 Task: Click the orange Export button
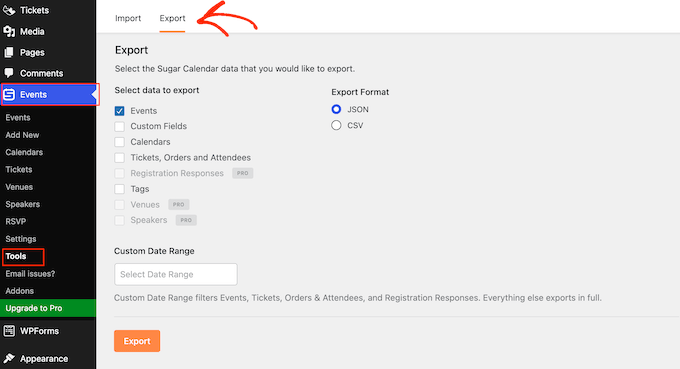[x=137, y=341]
